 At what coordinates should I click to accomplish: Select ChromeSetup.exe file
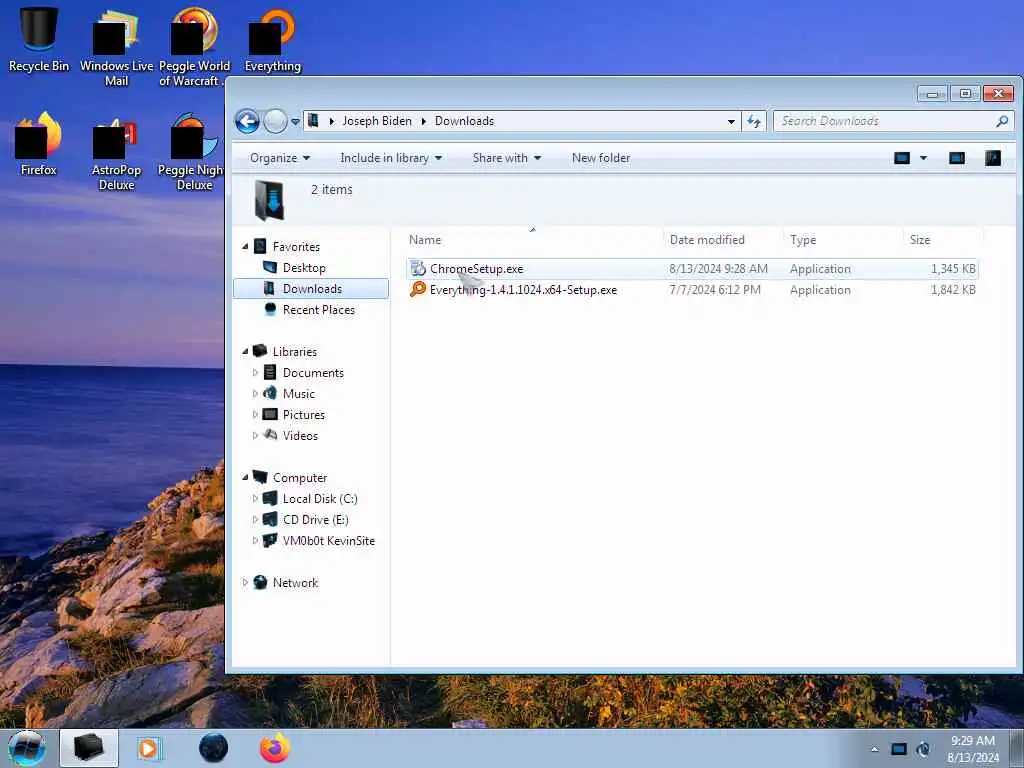click(692, 269)
